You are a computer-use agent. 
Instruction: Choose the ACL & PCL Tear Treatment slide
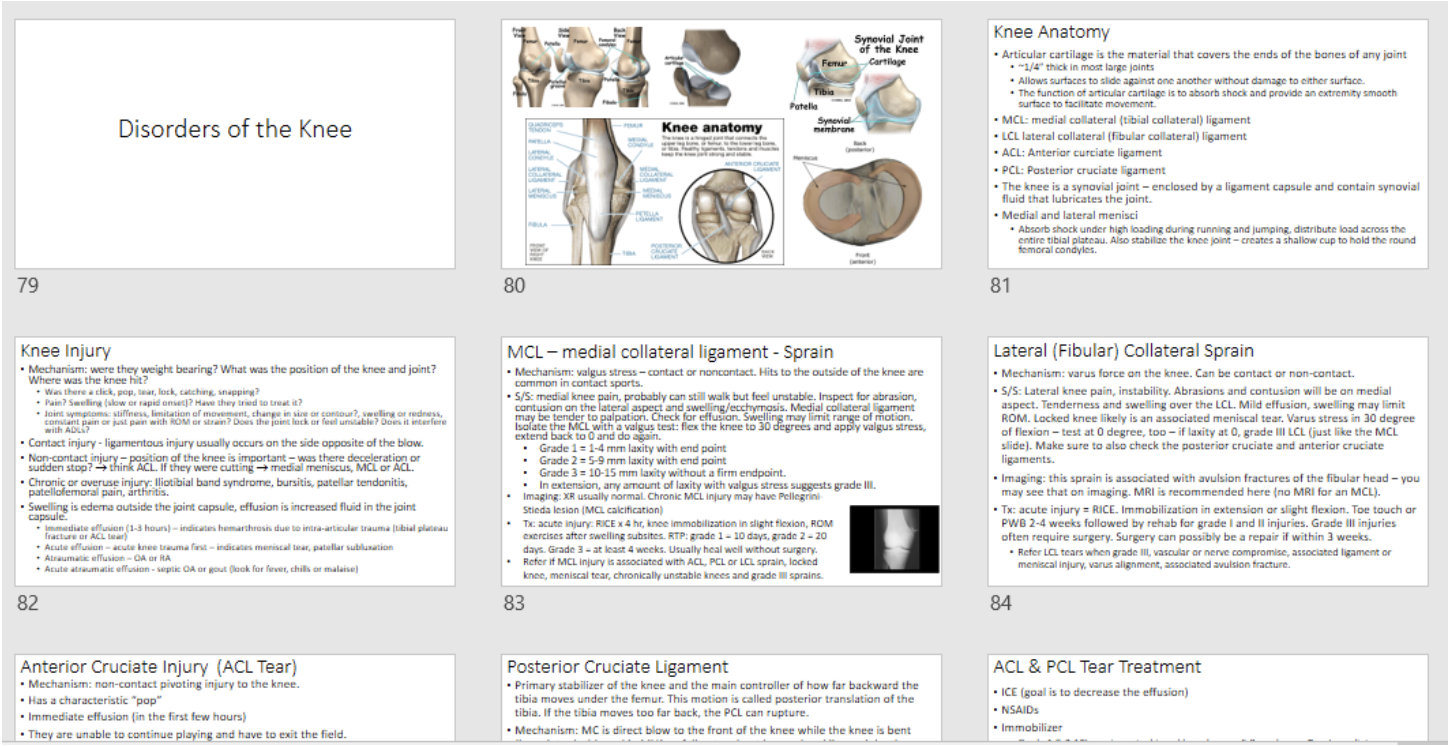coord(1207,698)
